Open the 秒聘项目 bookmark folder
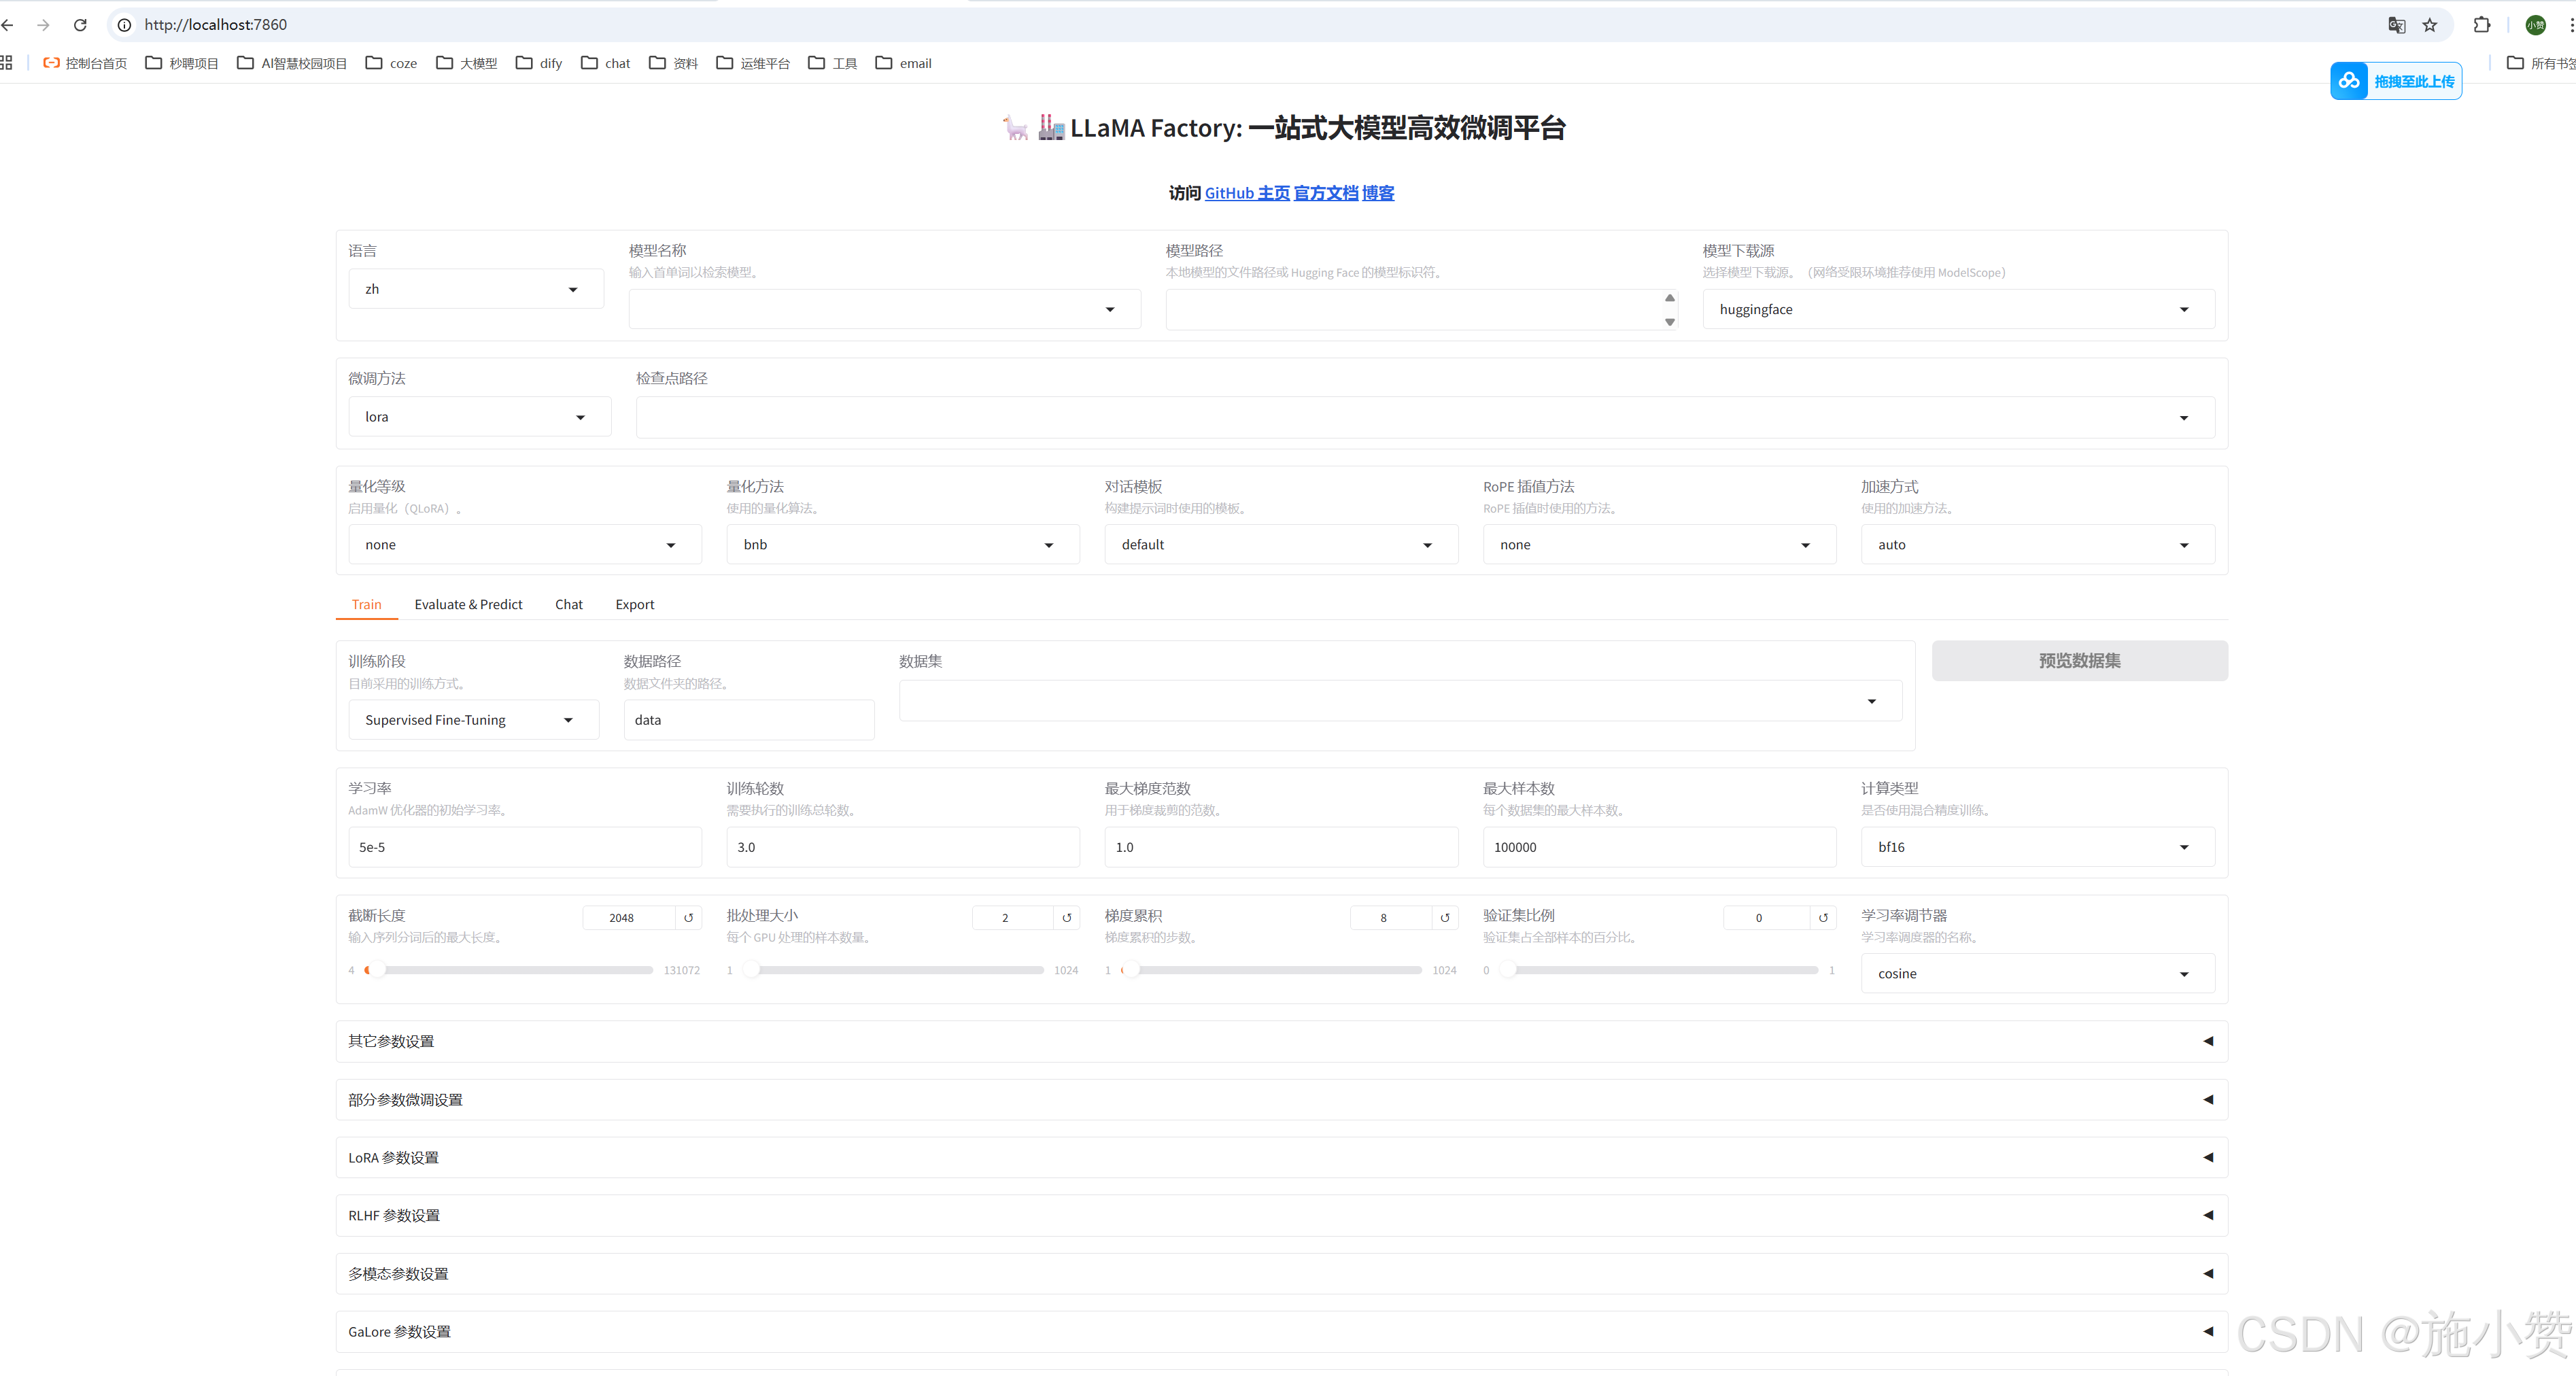Image resolution: width=2576 pixels, height=1376 pixels. [182, 63]
